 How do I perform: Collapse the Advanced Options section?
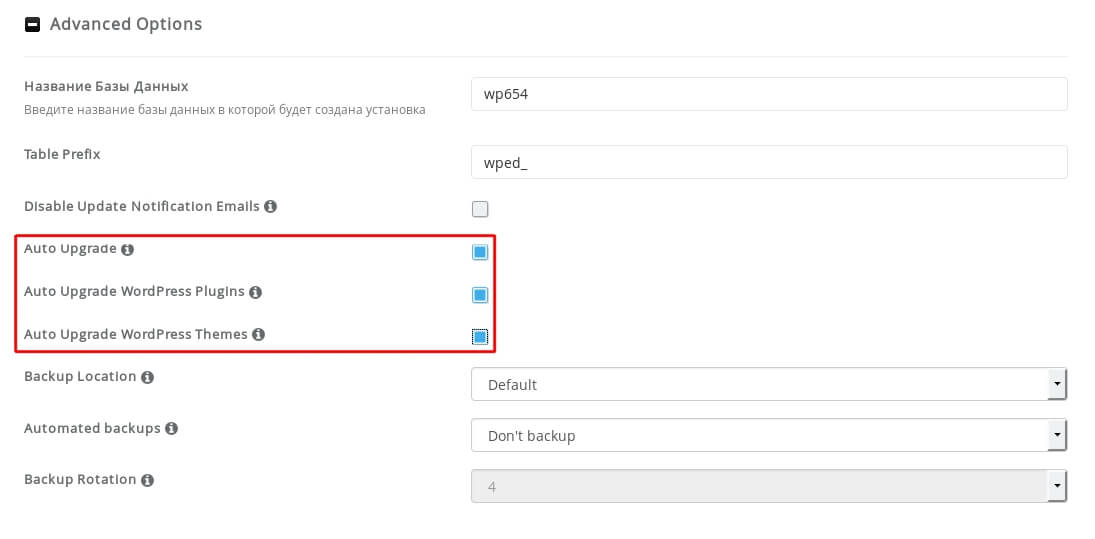32,24
